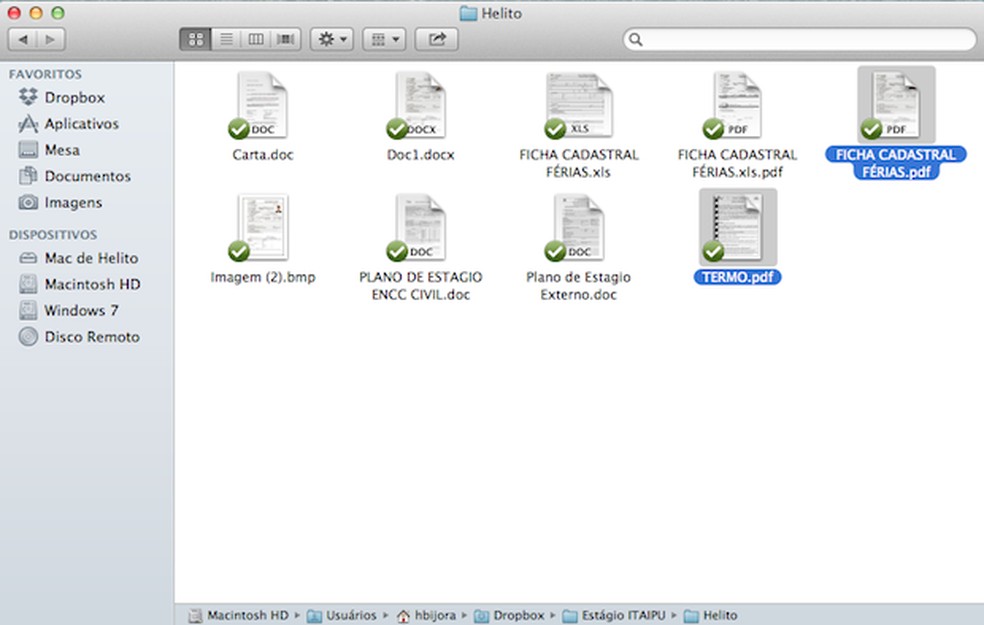The image size is (984, 625).
Task: Switch to list view mode
Action: pos(226,40)
